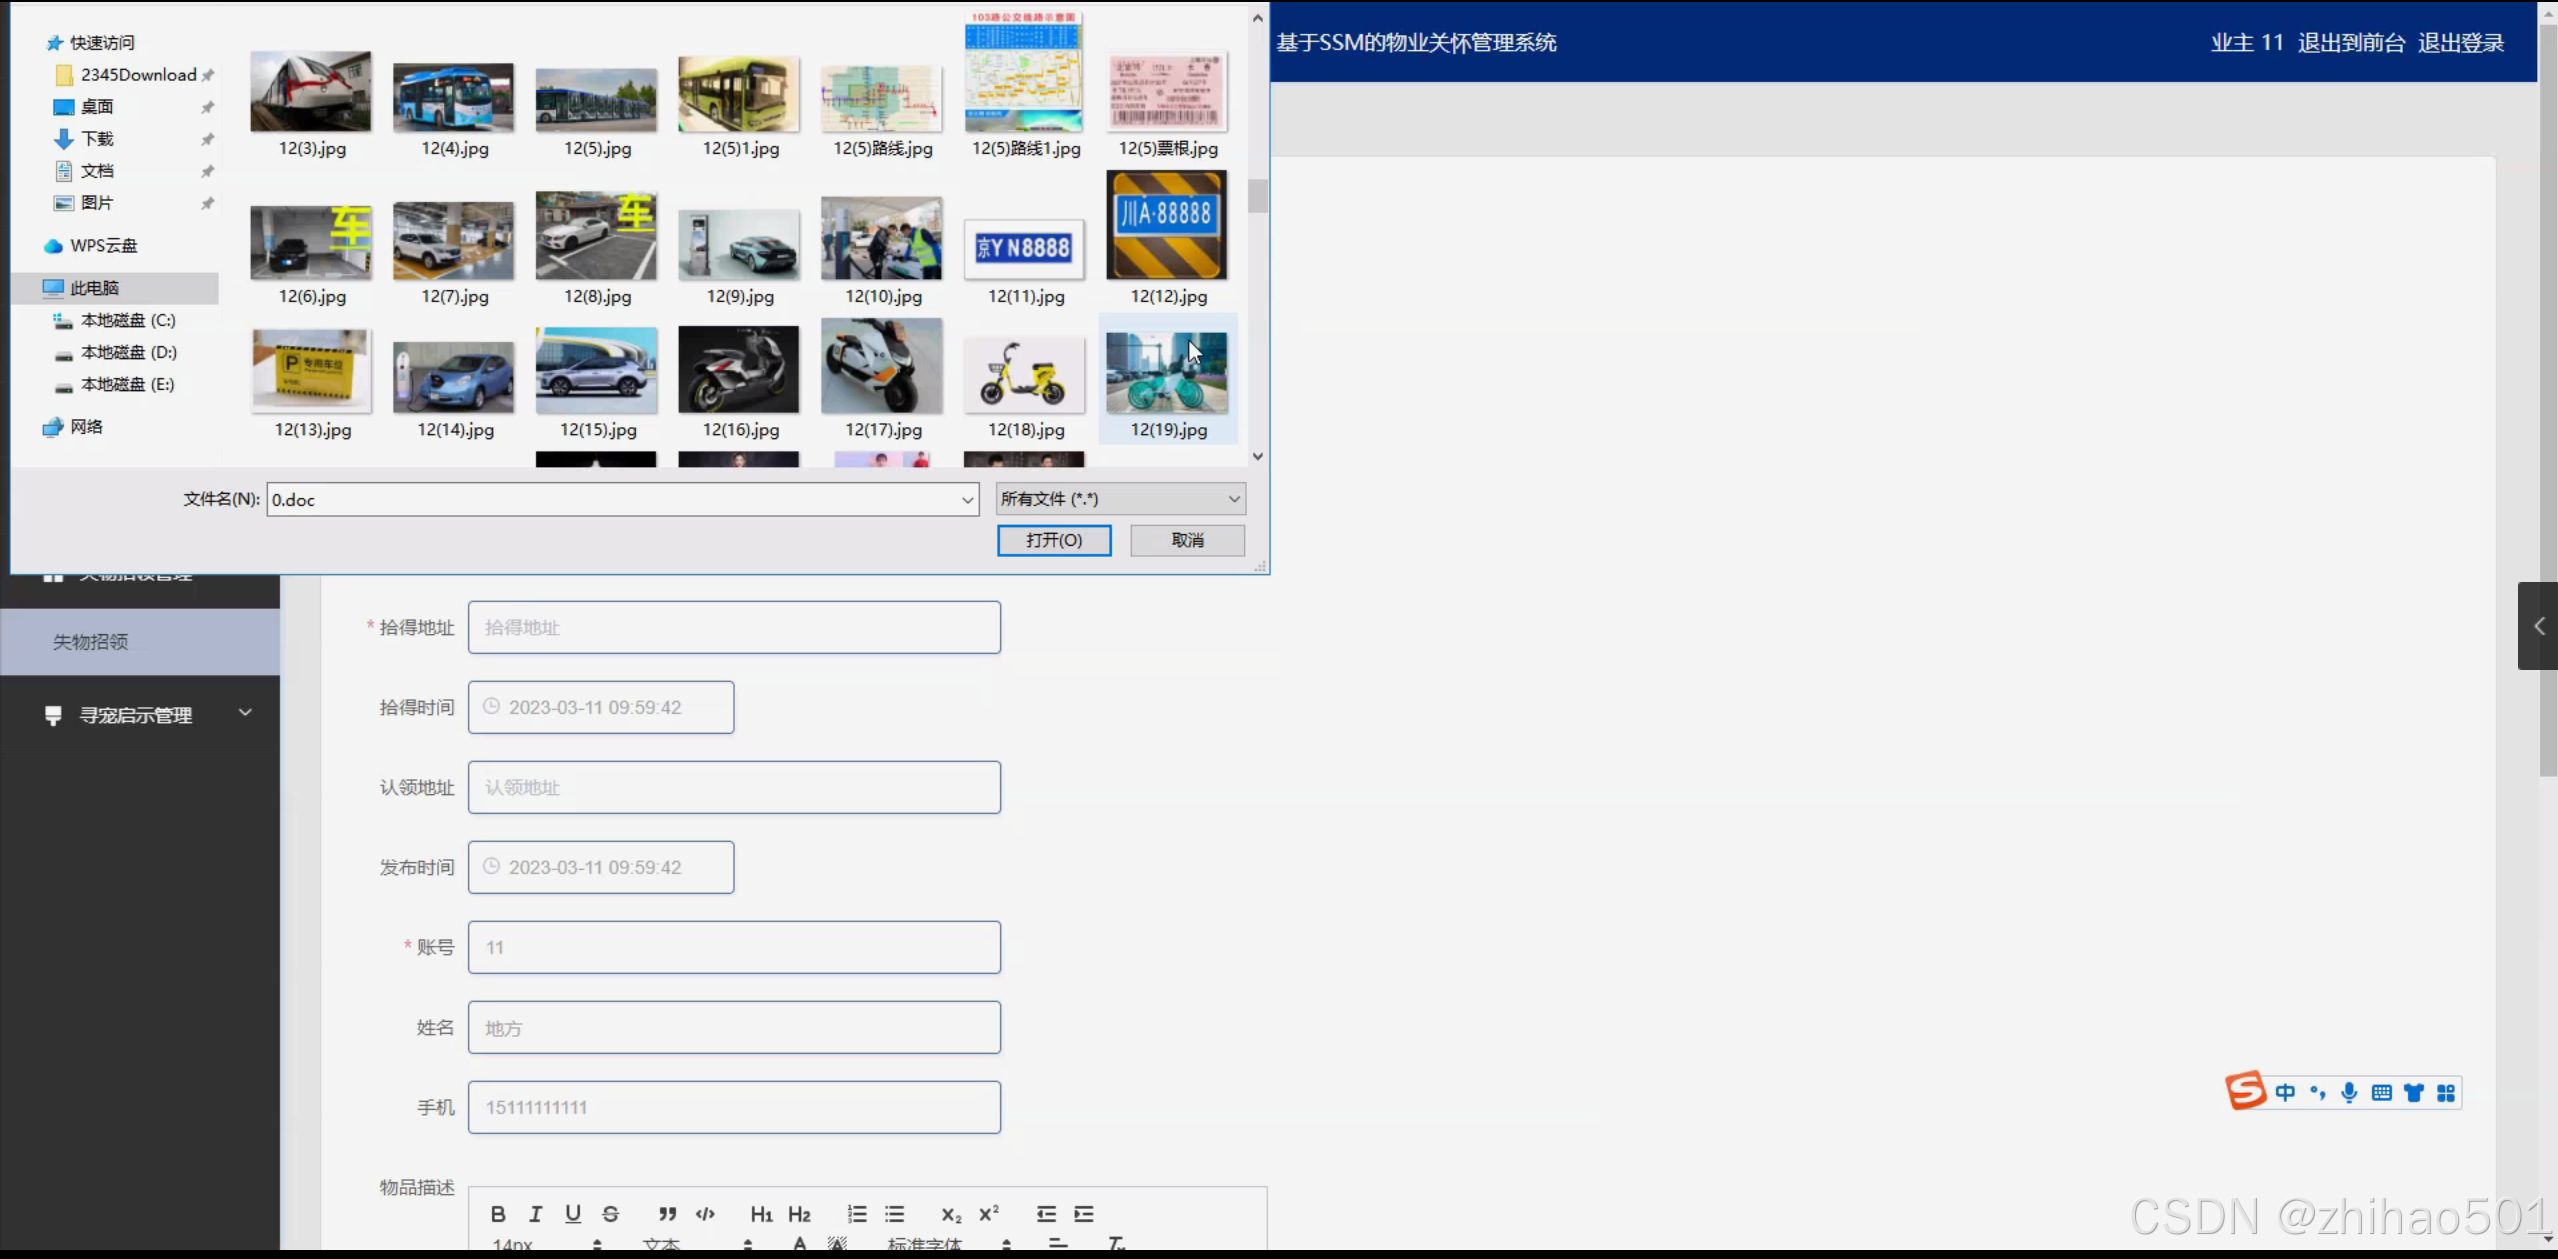Click Sogou input microphone icon
2558x1259 pixels.
[2349, 1092]
